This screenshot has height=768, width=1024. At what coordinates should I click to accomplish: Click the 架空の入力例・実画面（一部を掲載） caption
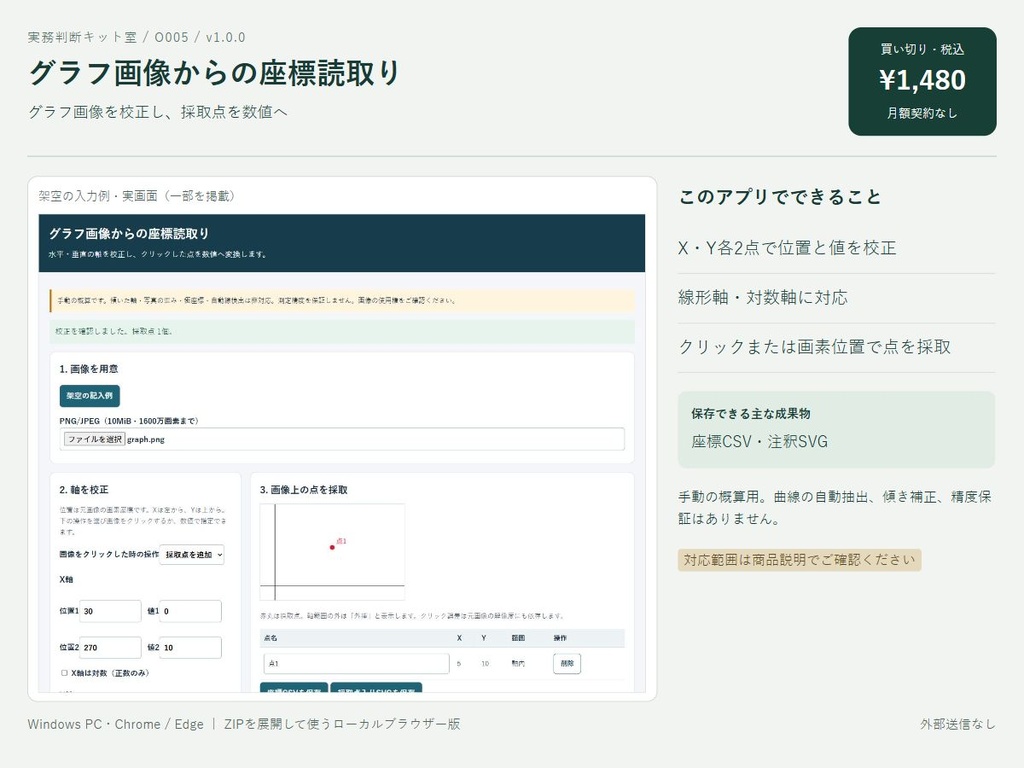point(137,196)
